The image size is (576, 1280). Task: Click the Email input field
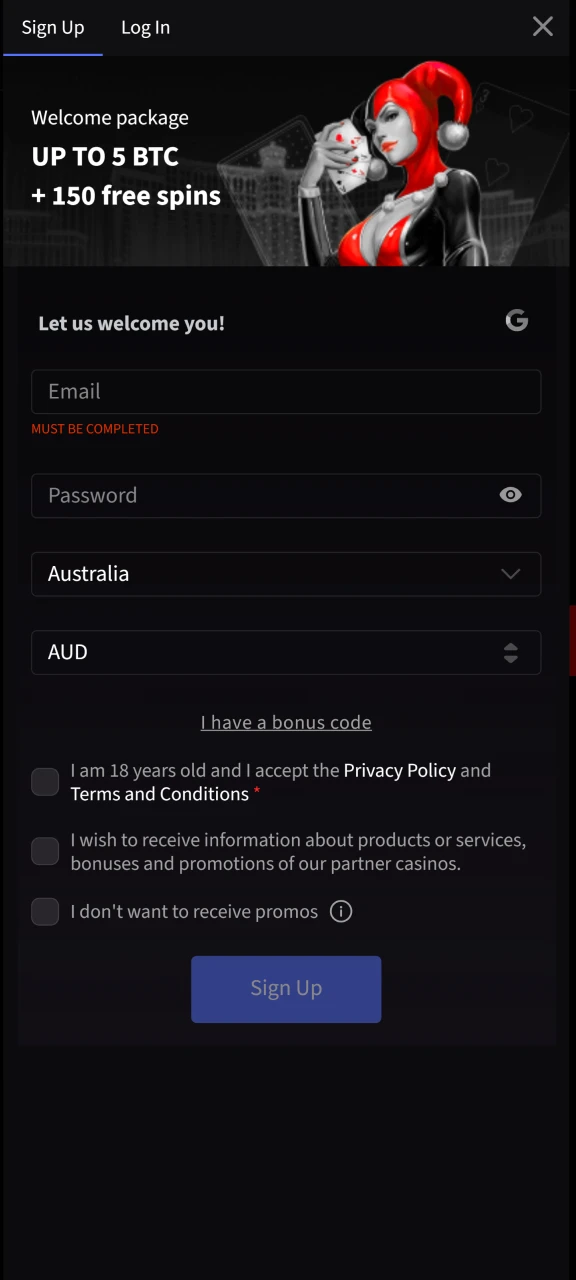click(286, 391)
